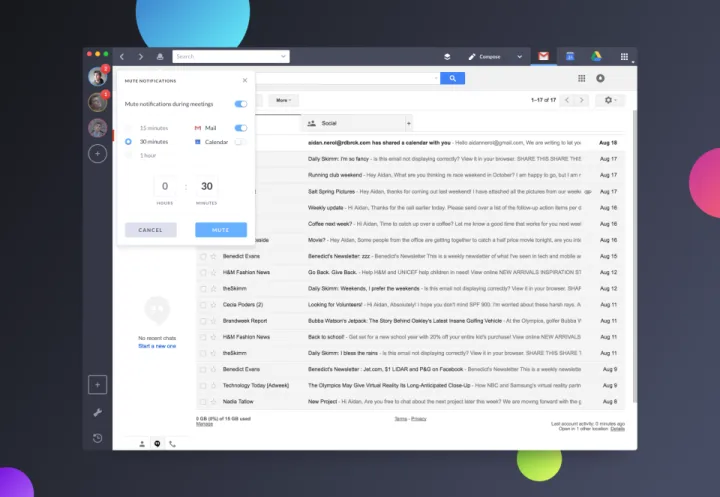Add a new account with the circle plus
The image size is (720, 497).
click(97, 154)
